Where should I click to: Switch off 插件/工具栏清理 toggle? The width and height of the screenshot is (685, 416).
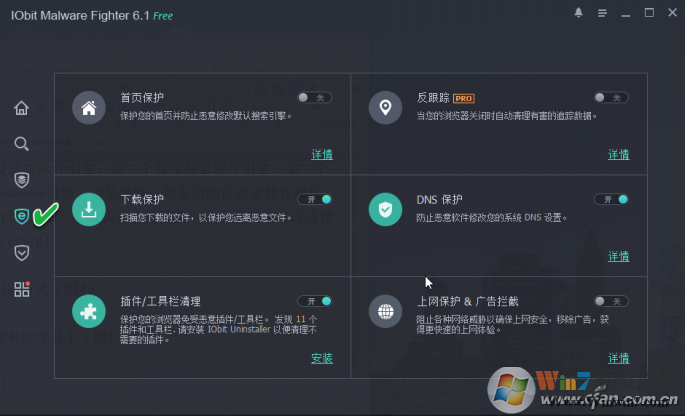(x=315, y=301)
